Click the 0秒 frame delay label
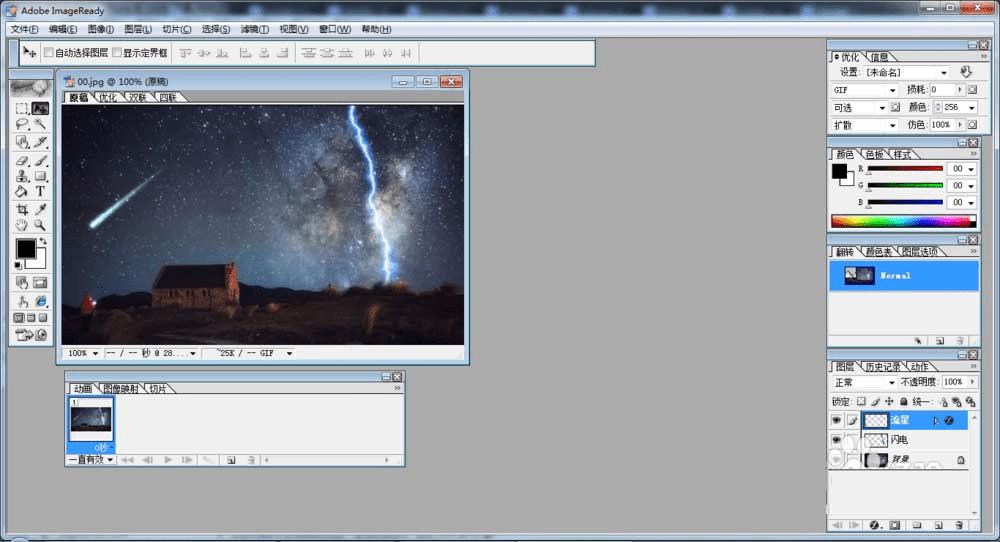Image resolution: width=1000 pixels, height=542 pixels. point(102,448)
